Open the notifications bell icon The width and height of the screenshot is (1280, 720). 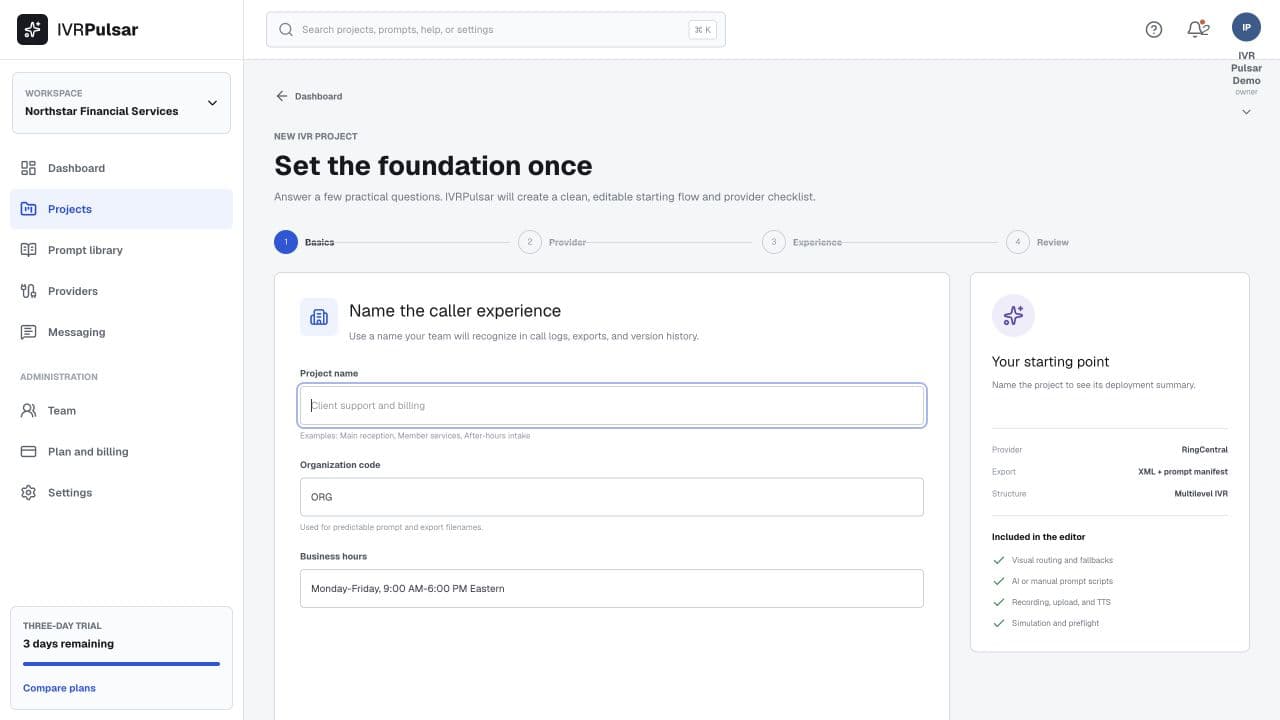pos(1198,29)
